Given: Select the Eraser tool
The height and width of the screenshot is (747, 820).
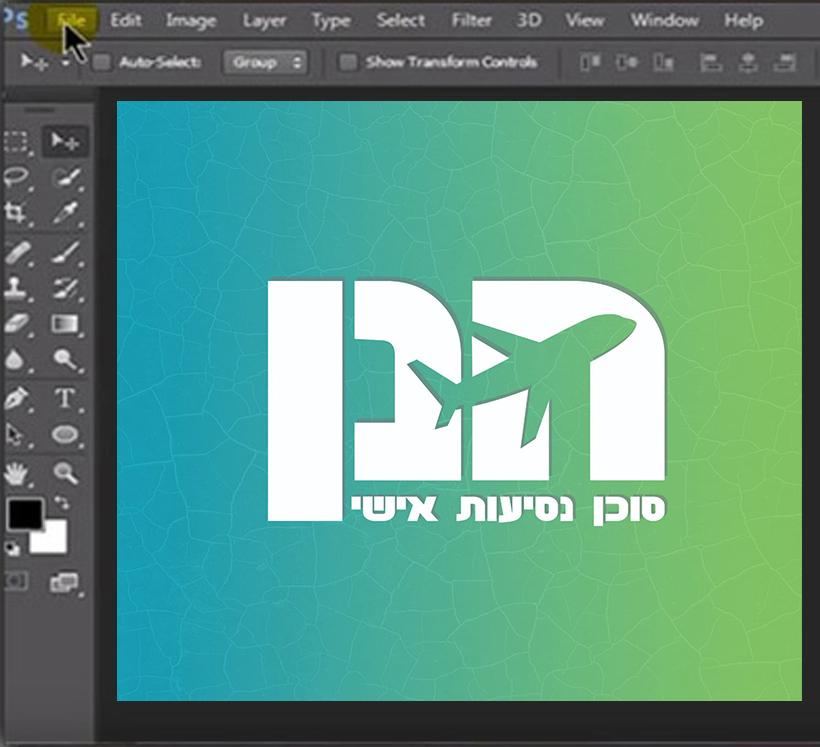Looking at the screenshot, I should (x=17, y=324).
